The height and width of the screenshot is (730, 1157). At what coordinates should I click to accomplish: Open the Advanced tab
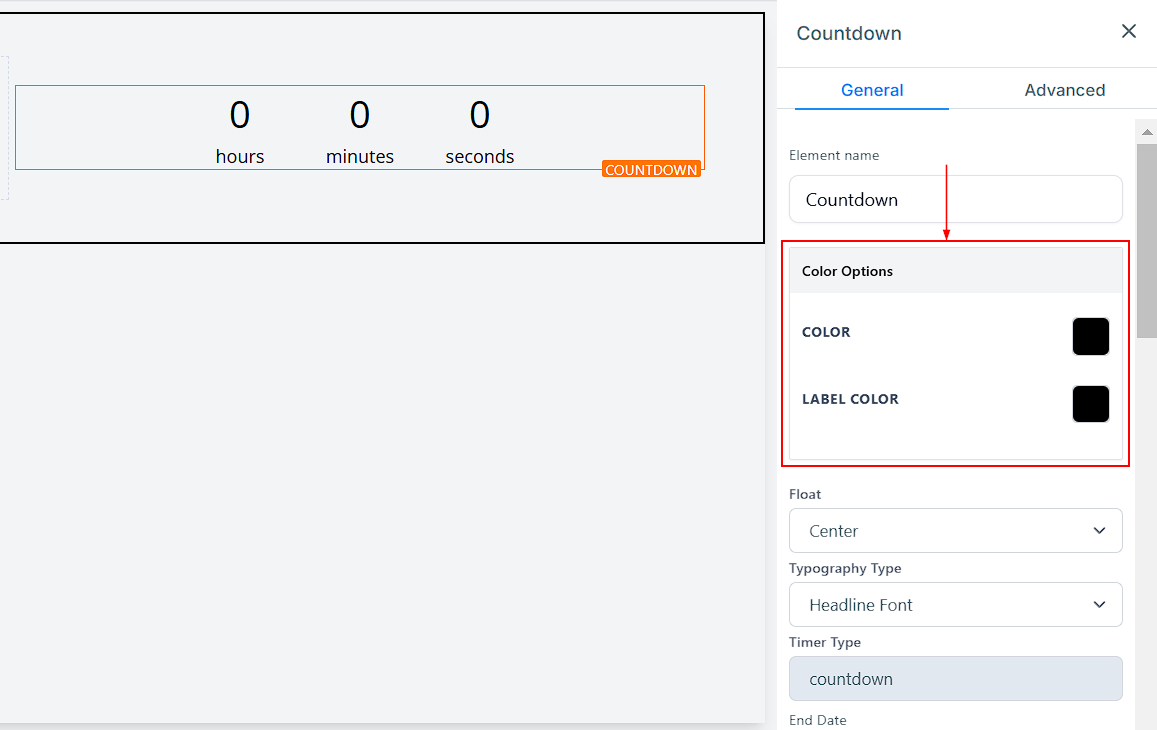1064,90
